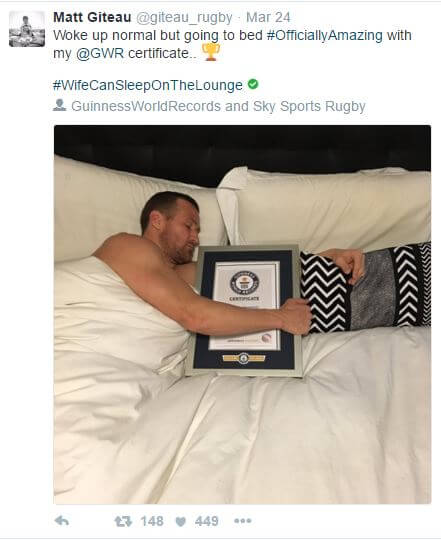This screenshot has height=540, width=441.
Task: Retweet using the retweet arrows icon
Action: (123, 521)
